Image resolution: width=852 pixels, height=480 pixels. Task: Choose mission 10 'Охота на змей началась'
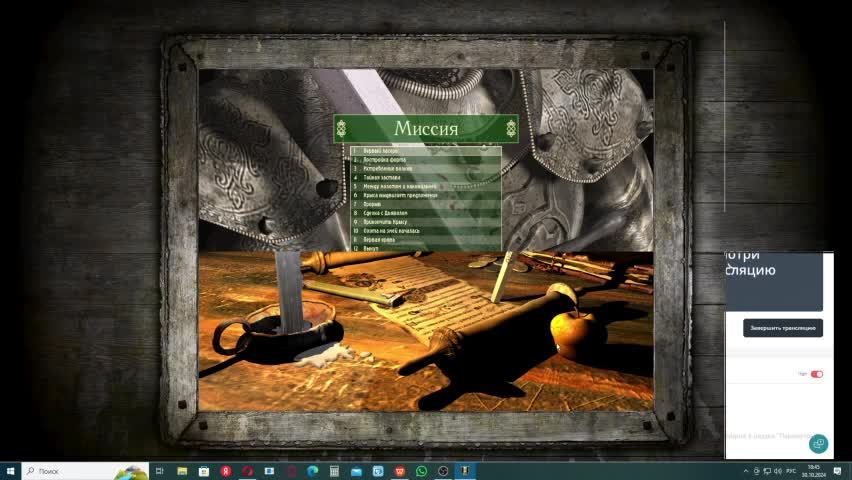[x=426, y=230]
